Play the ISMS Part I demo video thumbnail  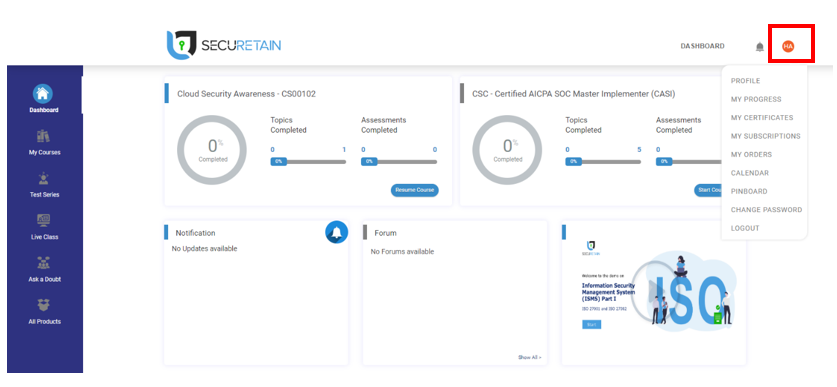[653, 290]
